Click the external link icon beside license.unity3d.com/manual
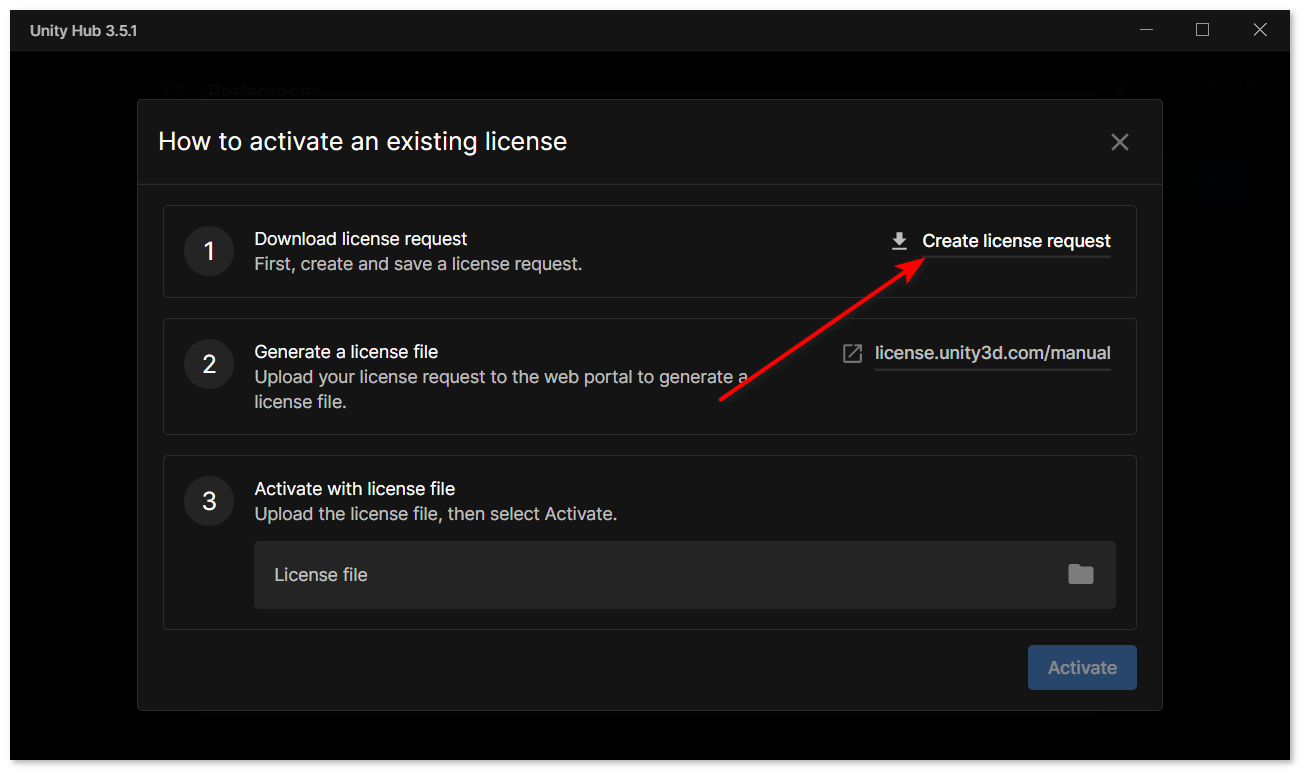 pyautogui.click(x=852, y=353)
